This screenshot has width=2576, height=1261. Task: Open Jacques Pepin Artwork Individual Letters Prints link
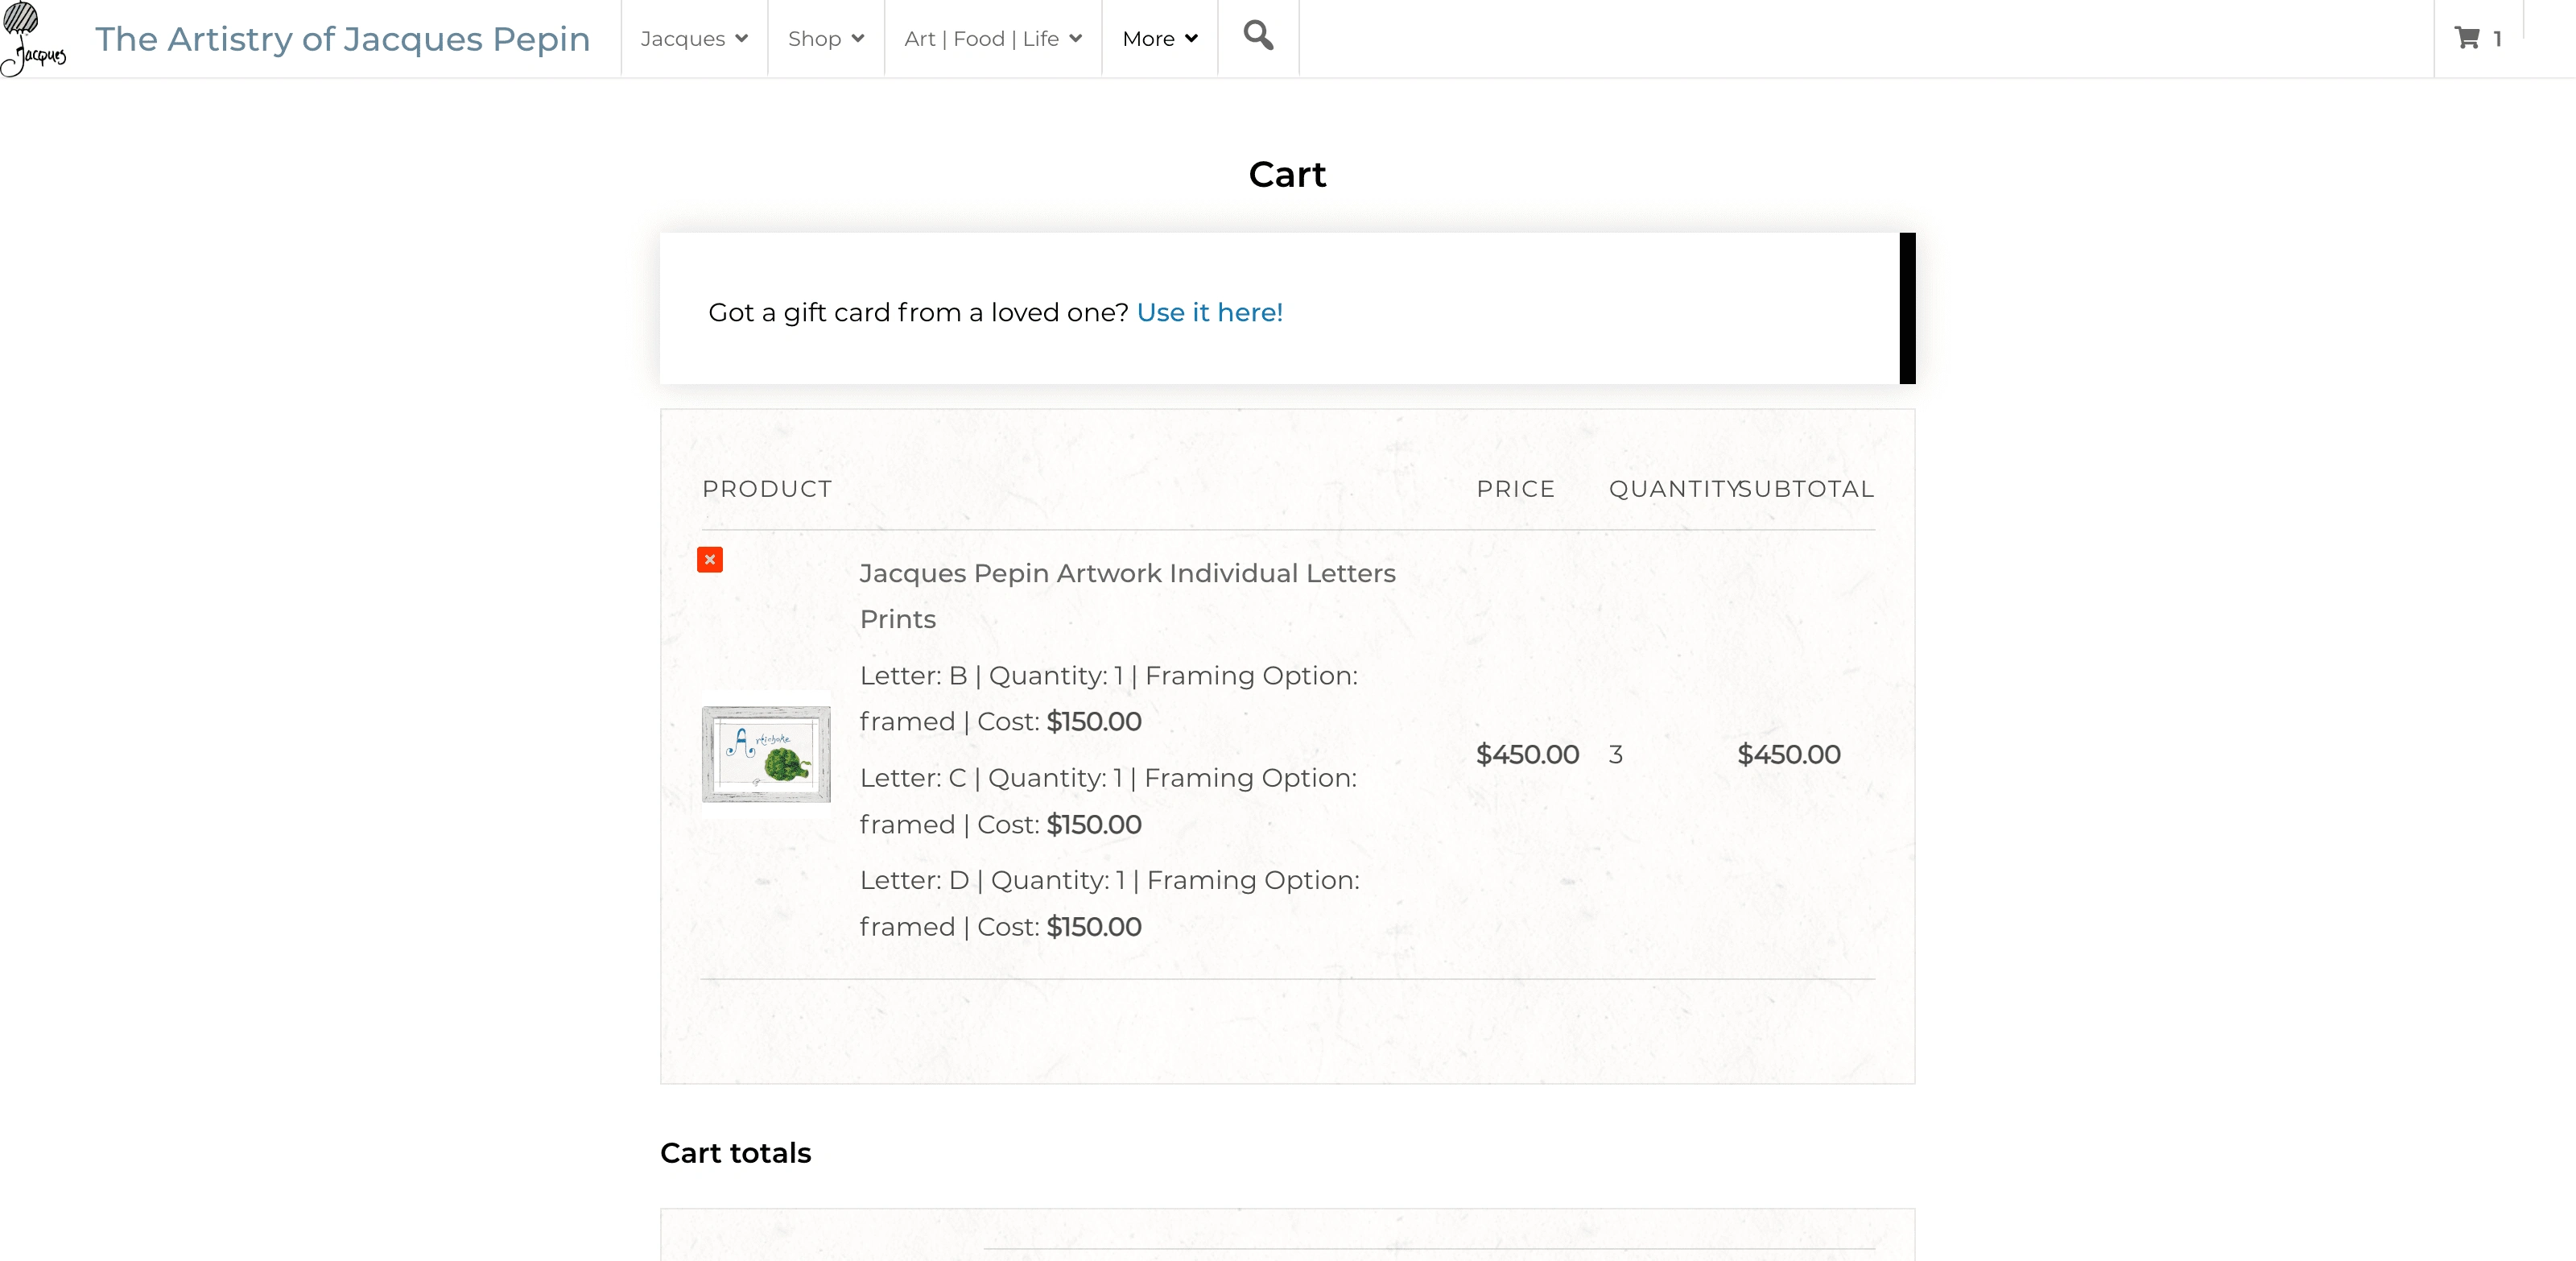(x=1127, y=596)
